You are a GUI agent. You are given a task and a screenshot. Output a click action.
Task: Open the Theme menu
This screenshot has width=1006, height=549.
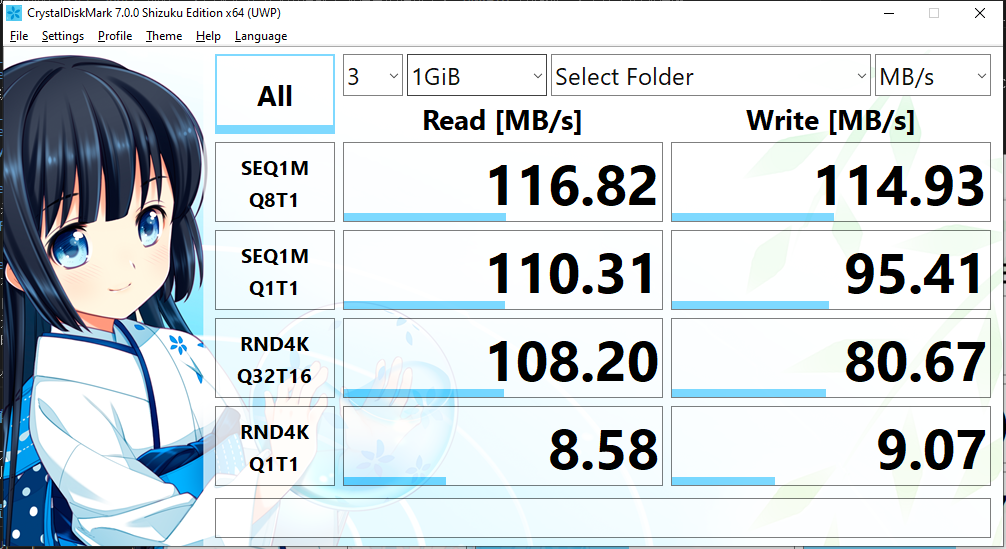pos(164,36)
